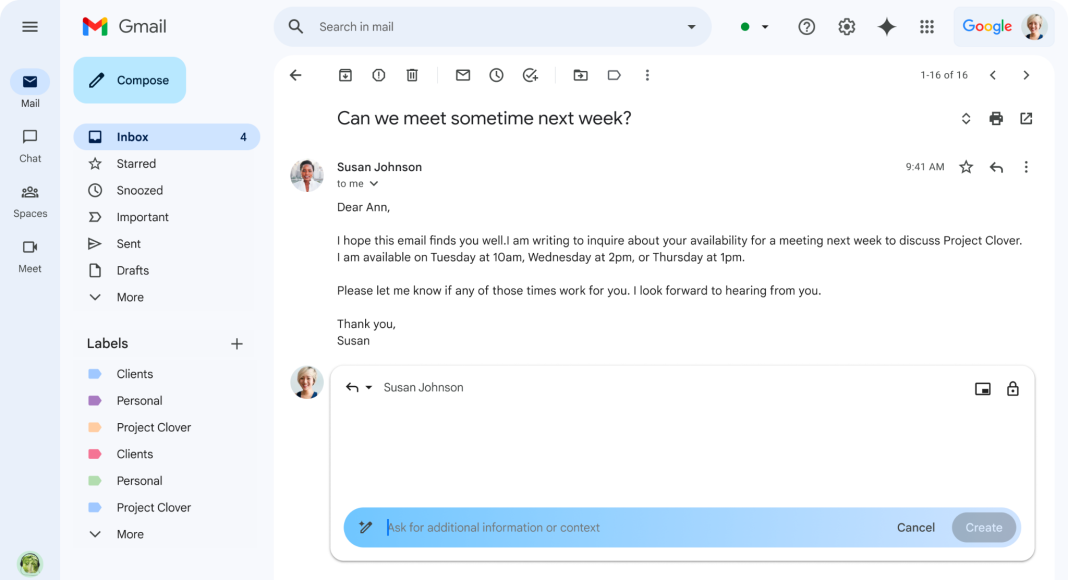Add this email to Tasks
This screenshot has width=1068, height=580.
tap(530, 75)
